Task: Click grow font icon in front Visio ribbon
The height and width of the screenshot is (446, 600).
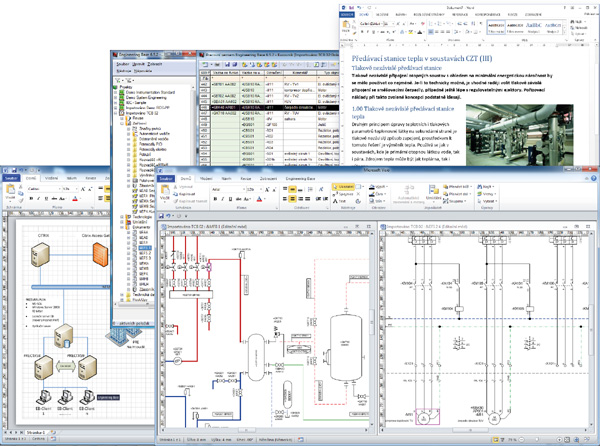Action: 267,189
